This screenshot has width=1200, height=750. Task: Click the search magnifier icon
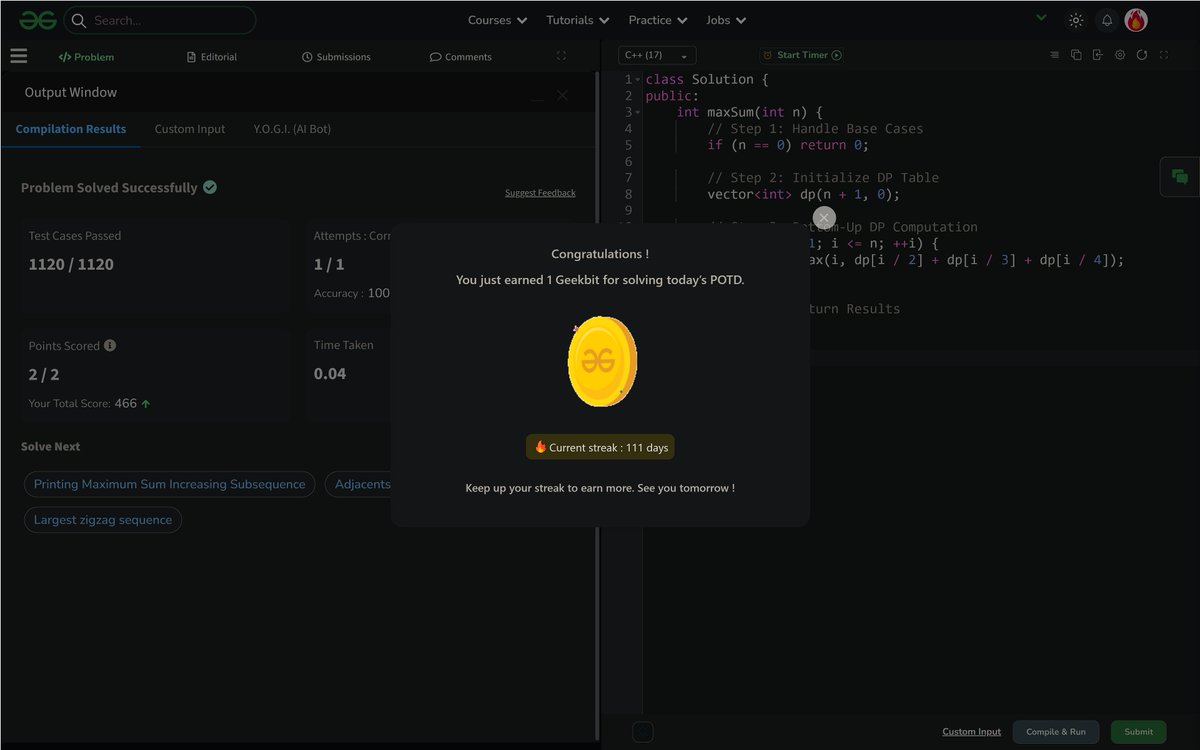[79, 20]
